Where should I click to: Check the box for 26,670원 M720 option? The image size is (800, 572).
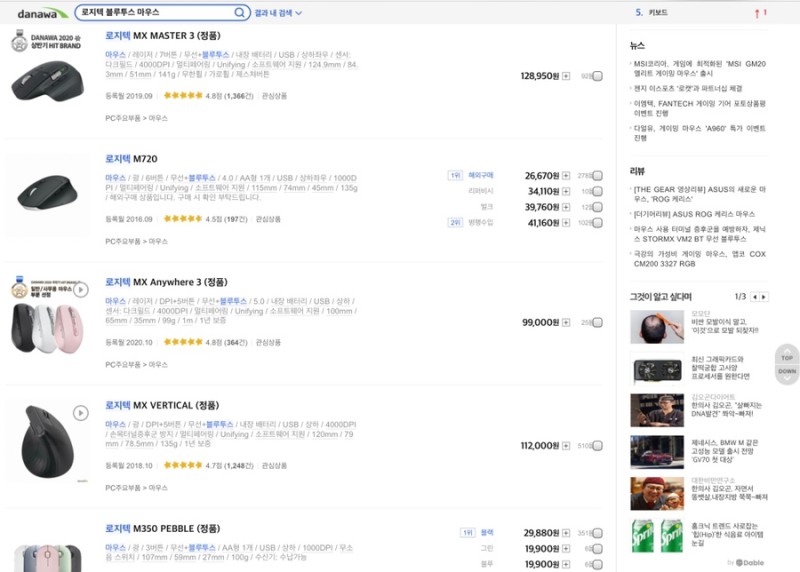click(597, 176)
